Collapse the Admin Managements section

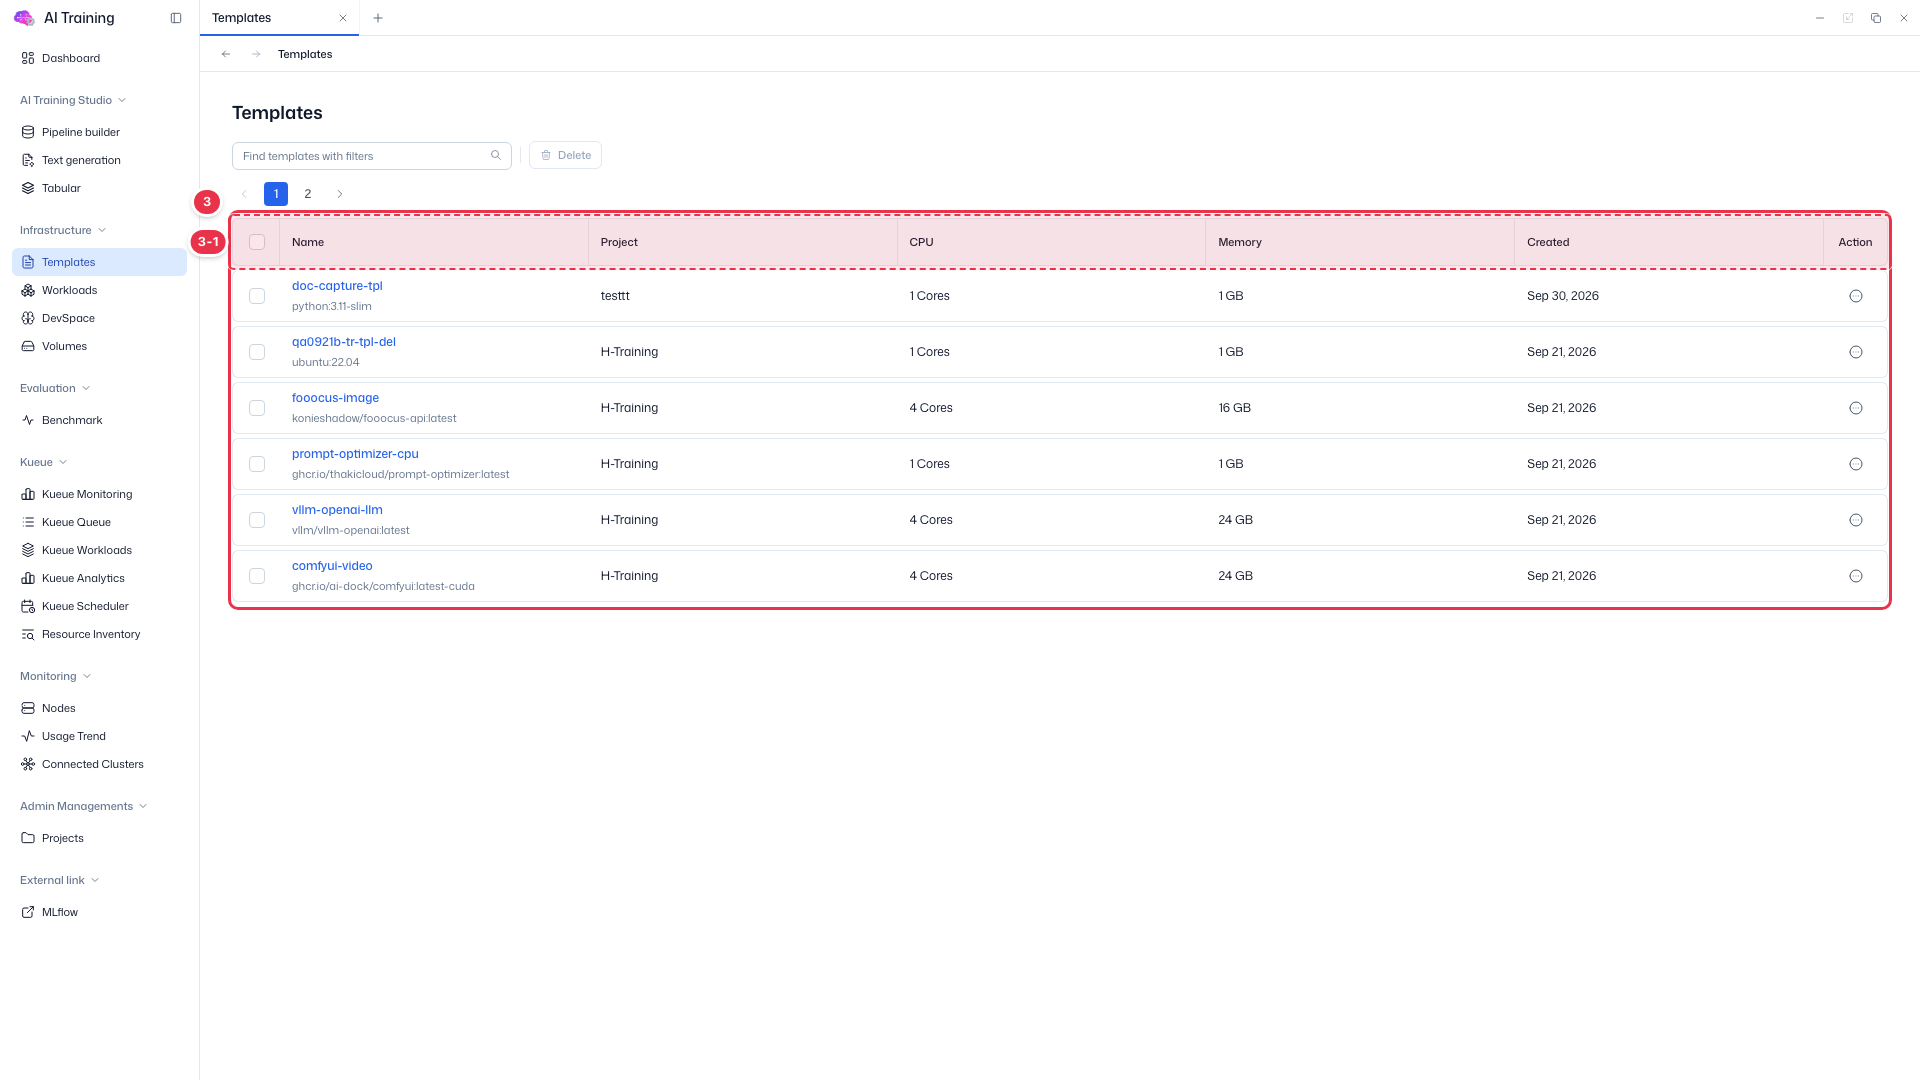click(x=84, y=806)
